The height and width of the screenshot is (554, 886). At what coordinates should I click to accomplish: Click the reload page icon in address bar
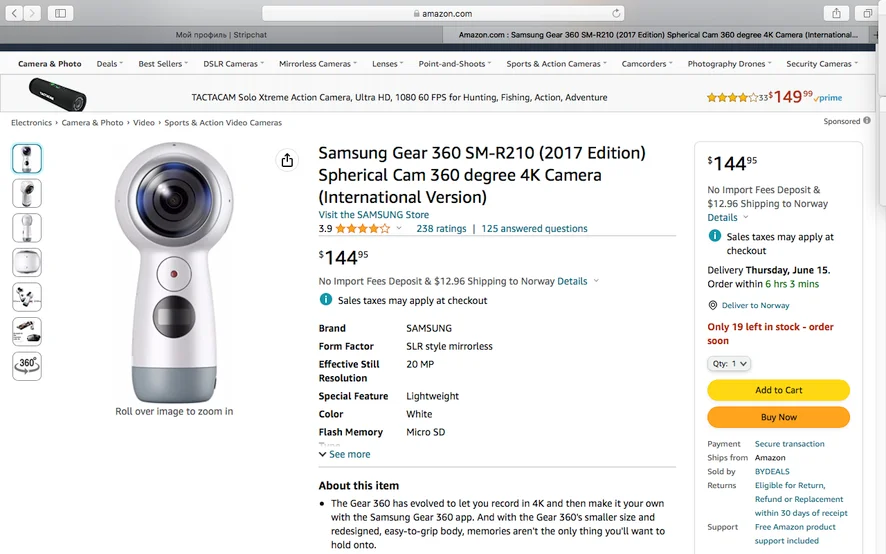click(x=616, y=14)
